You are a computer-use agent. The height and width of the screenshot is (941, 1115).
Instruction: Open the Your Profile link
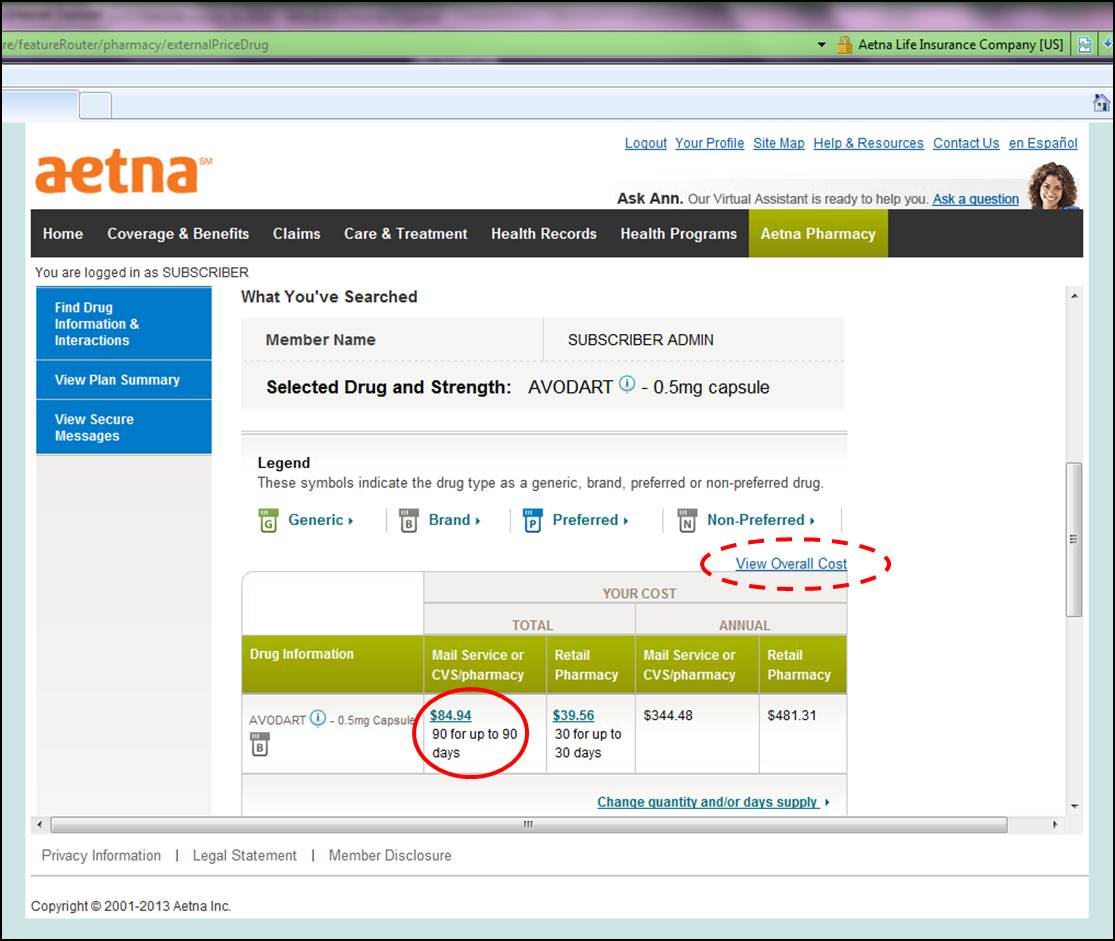(x=709, y=143)
